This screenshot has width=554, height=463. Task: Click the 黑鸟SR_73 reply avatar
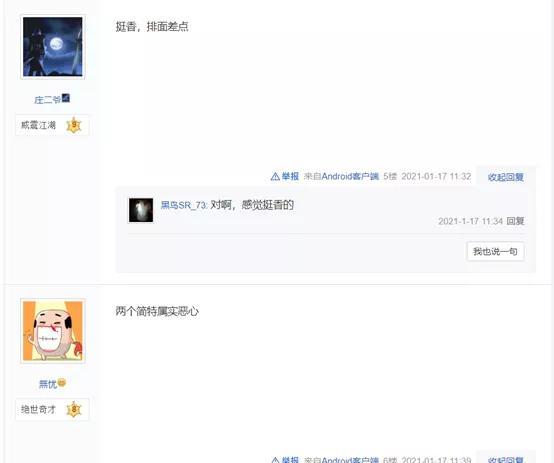point(141,210)
